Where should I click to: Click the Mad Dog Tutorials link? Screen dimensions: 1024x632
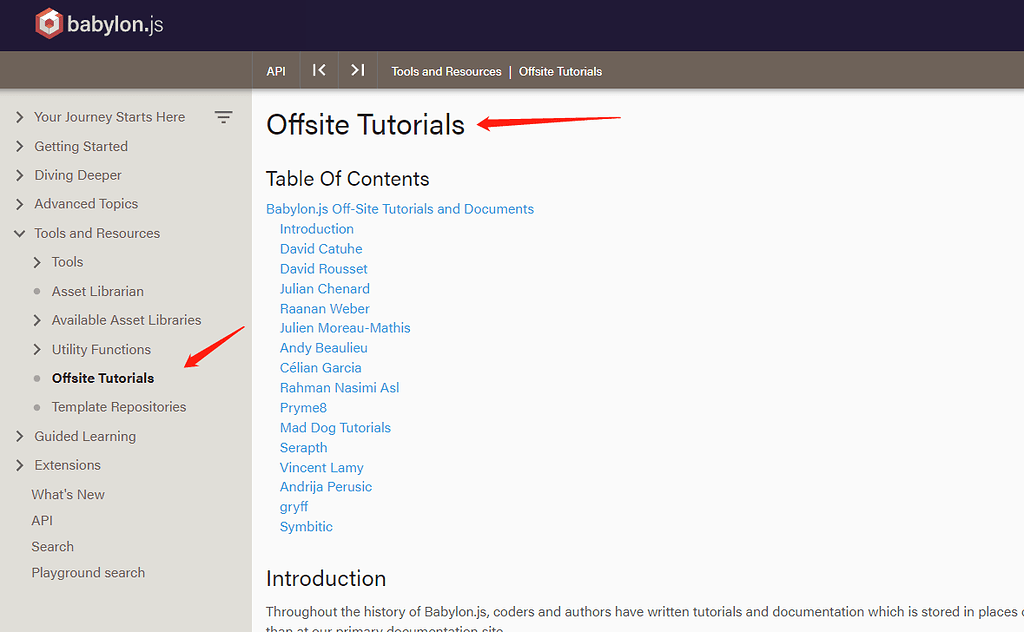pyautogui.click(x=335, y=427)
